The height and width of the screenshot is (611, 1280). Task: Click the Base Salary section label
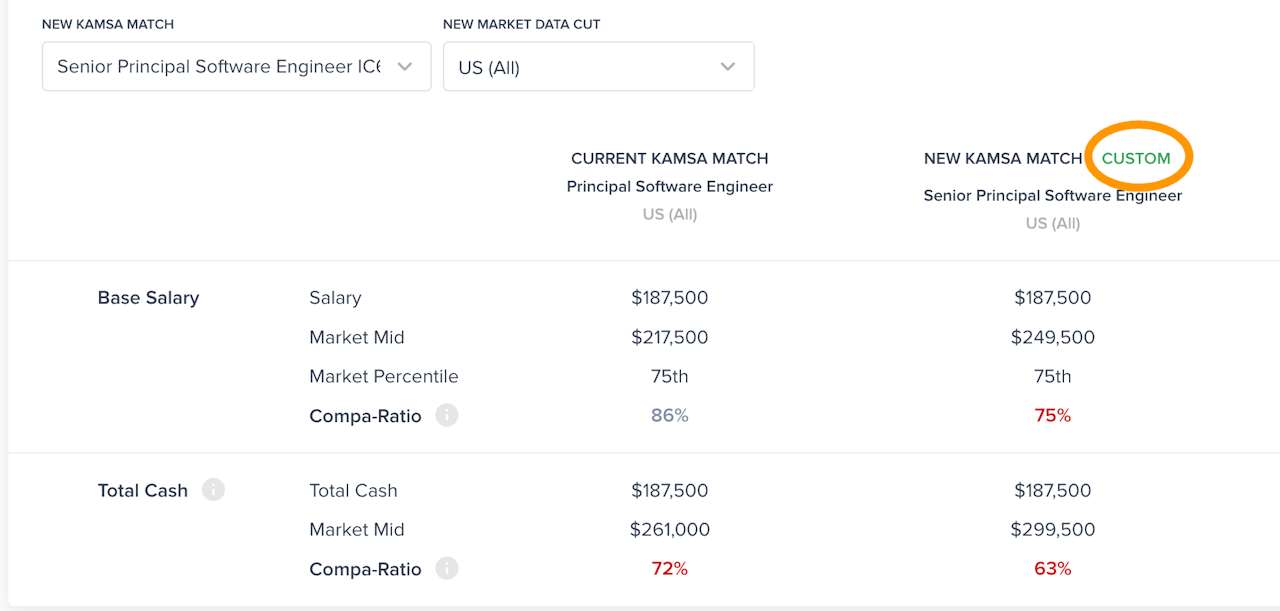(148, 297)
